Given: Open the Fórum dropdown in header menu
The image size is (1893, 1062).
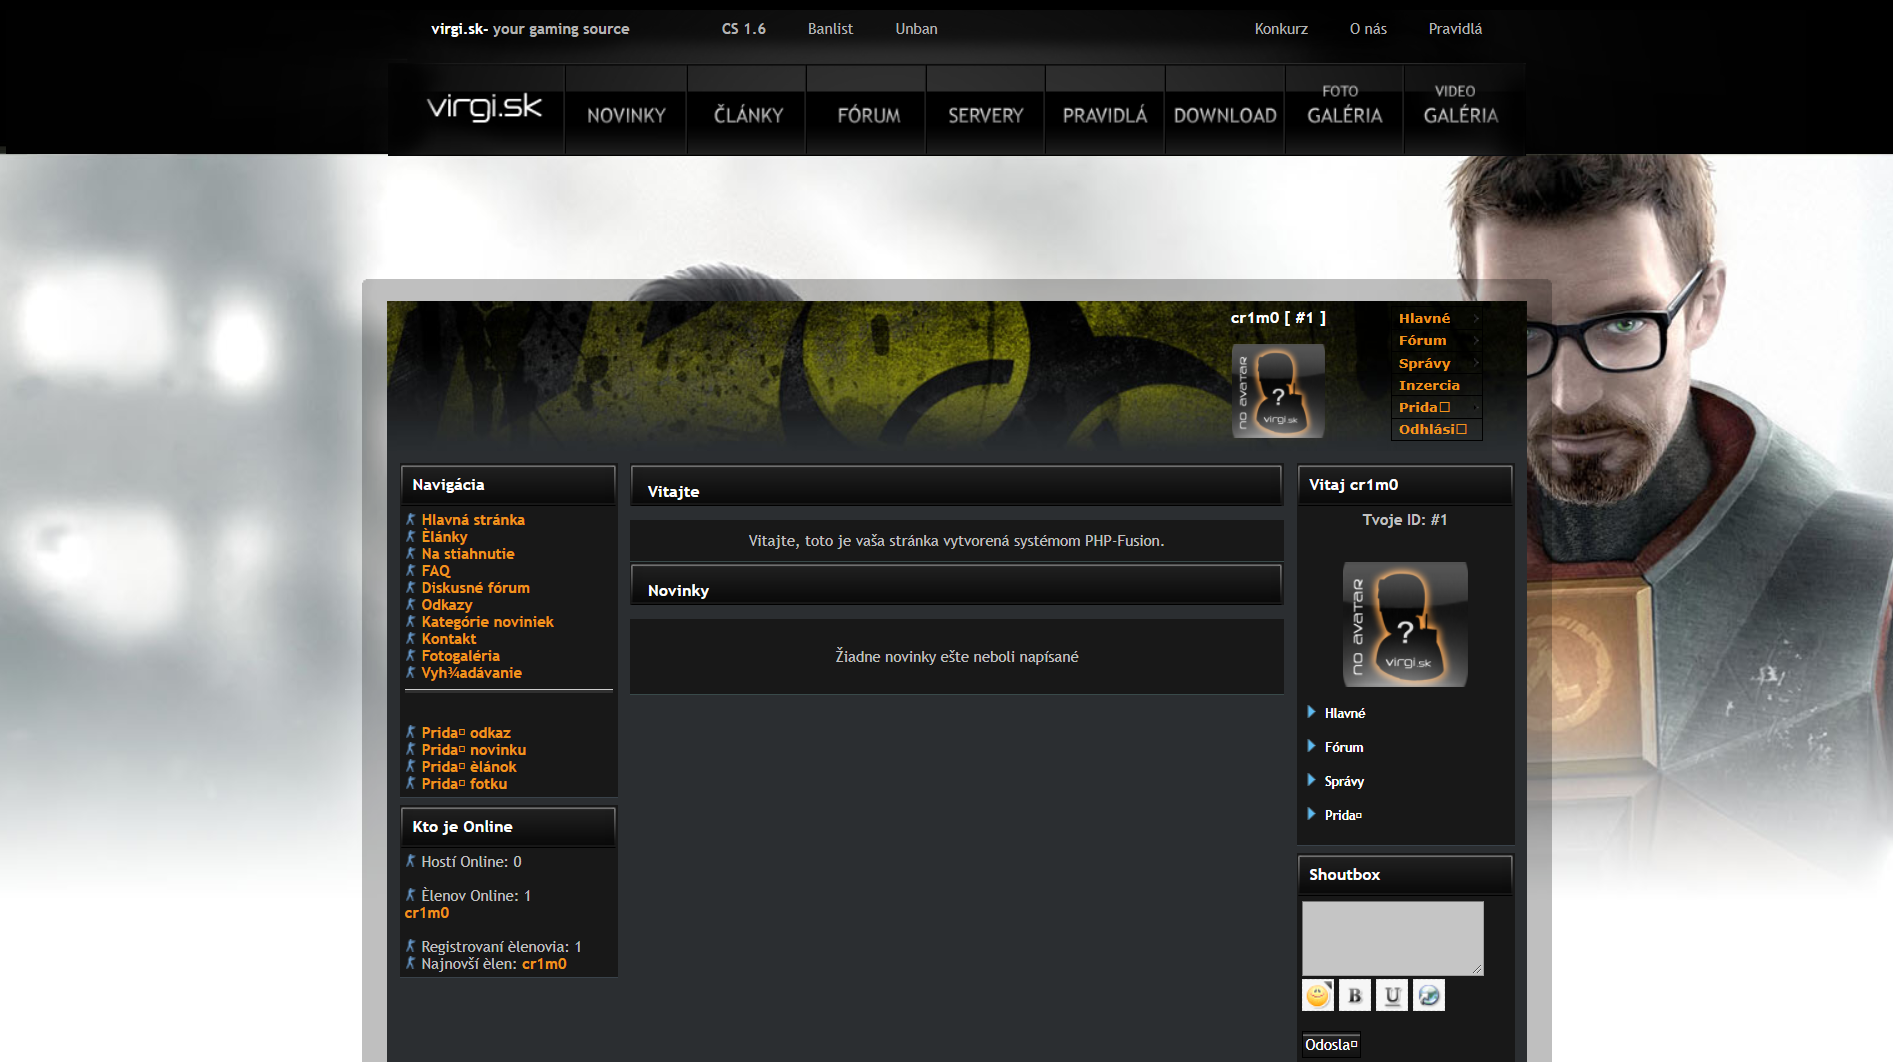Looking at the screenshot, I should point(1436,341).
